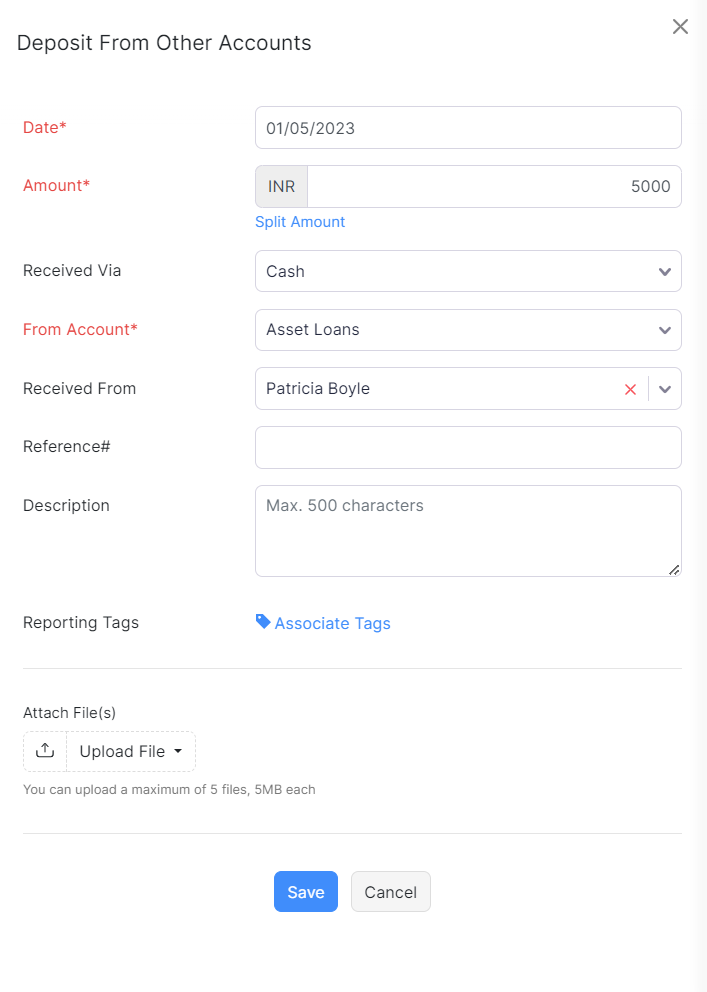Click inside the Description text area

click(468, 530)
